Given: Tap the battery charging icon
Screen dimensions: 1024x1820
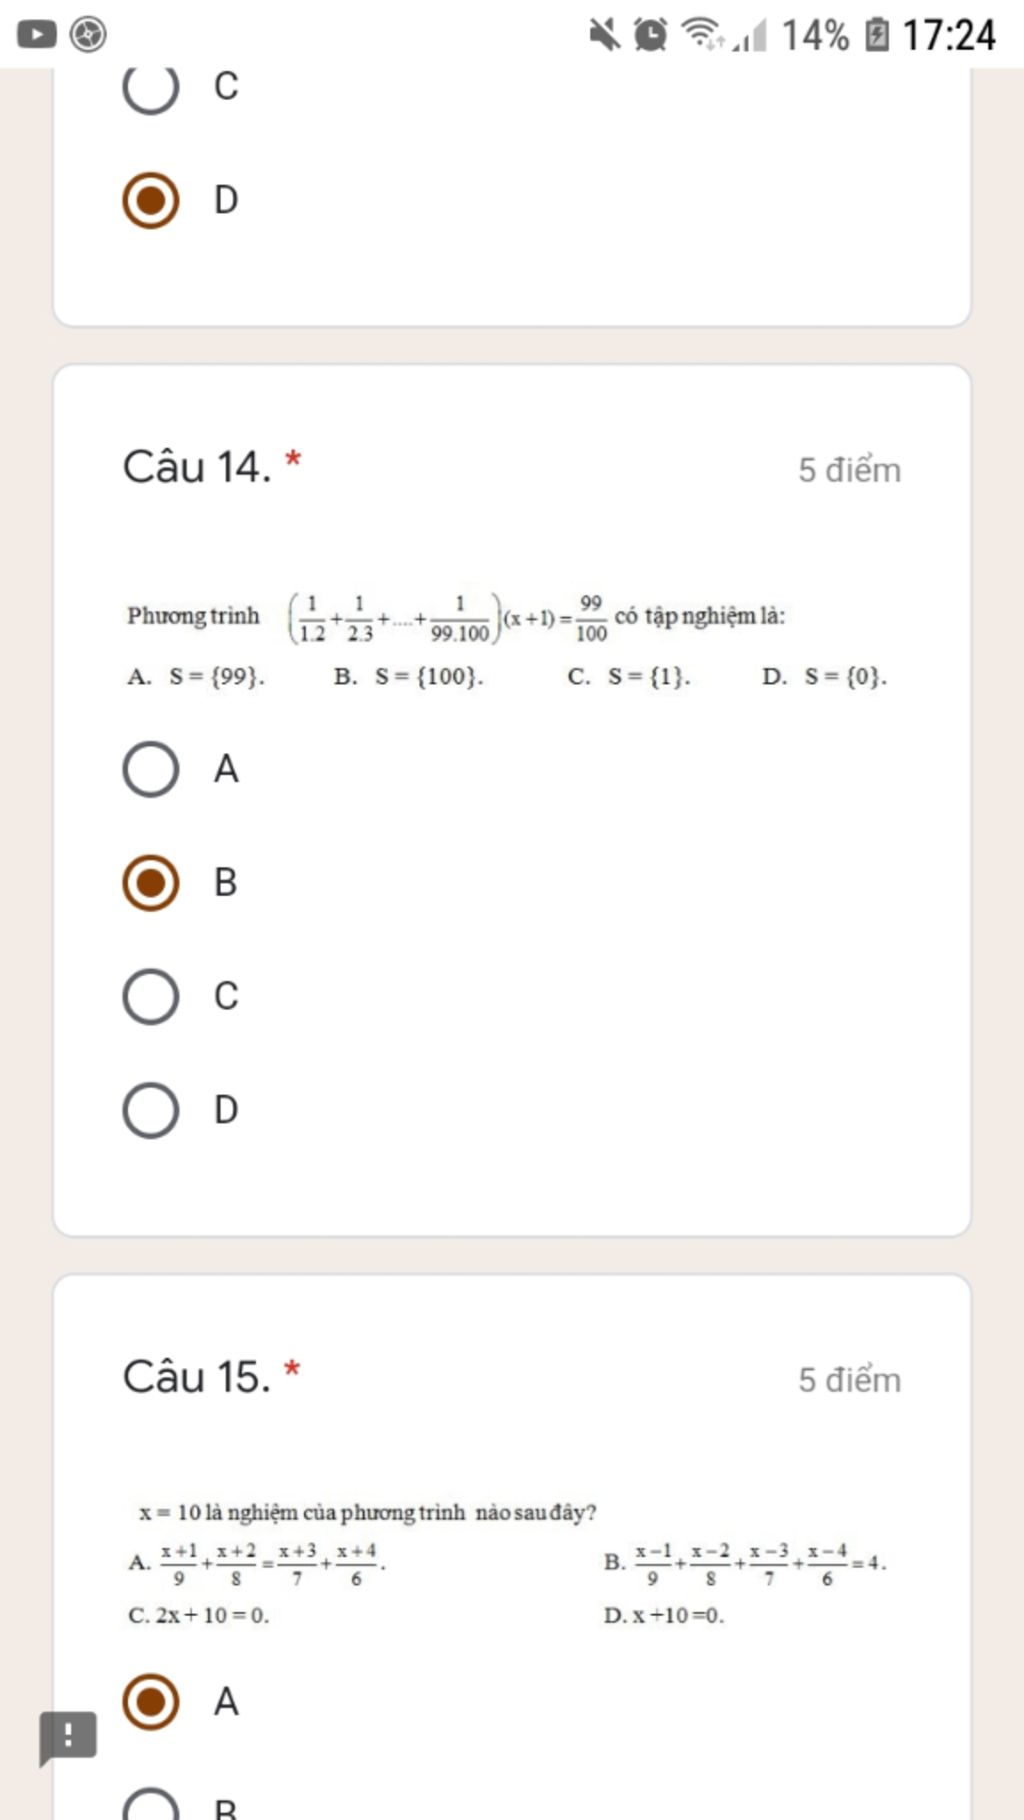Looking at the screenshot, I should coord(877,35).
